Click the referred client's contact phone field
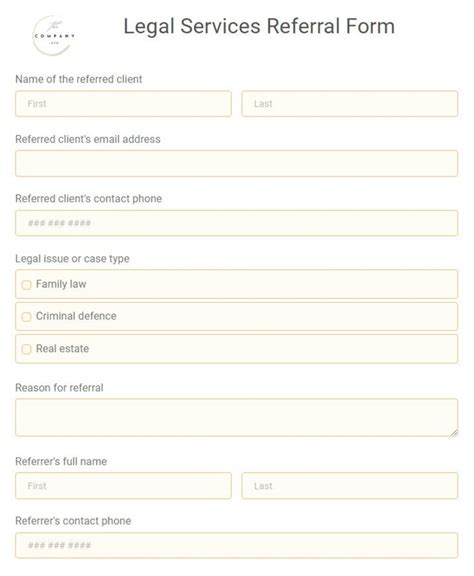The image size is (474, 576). 237,223
